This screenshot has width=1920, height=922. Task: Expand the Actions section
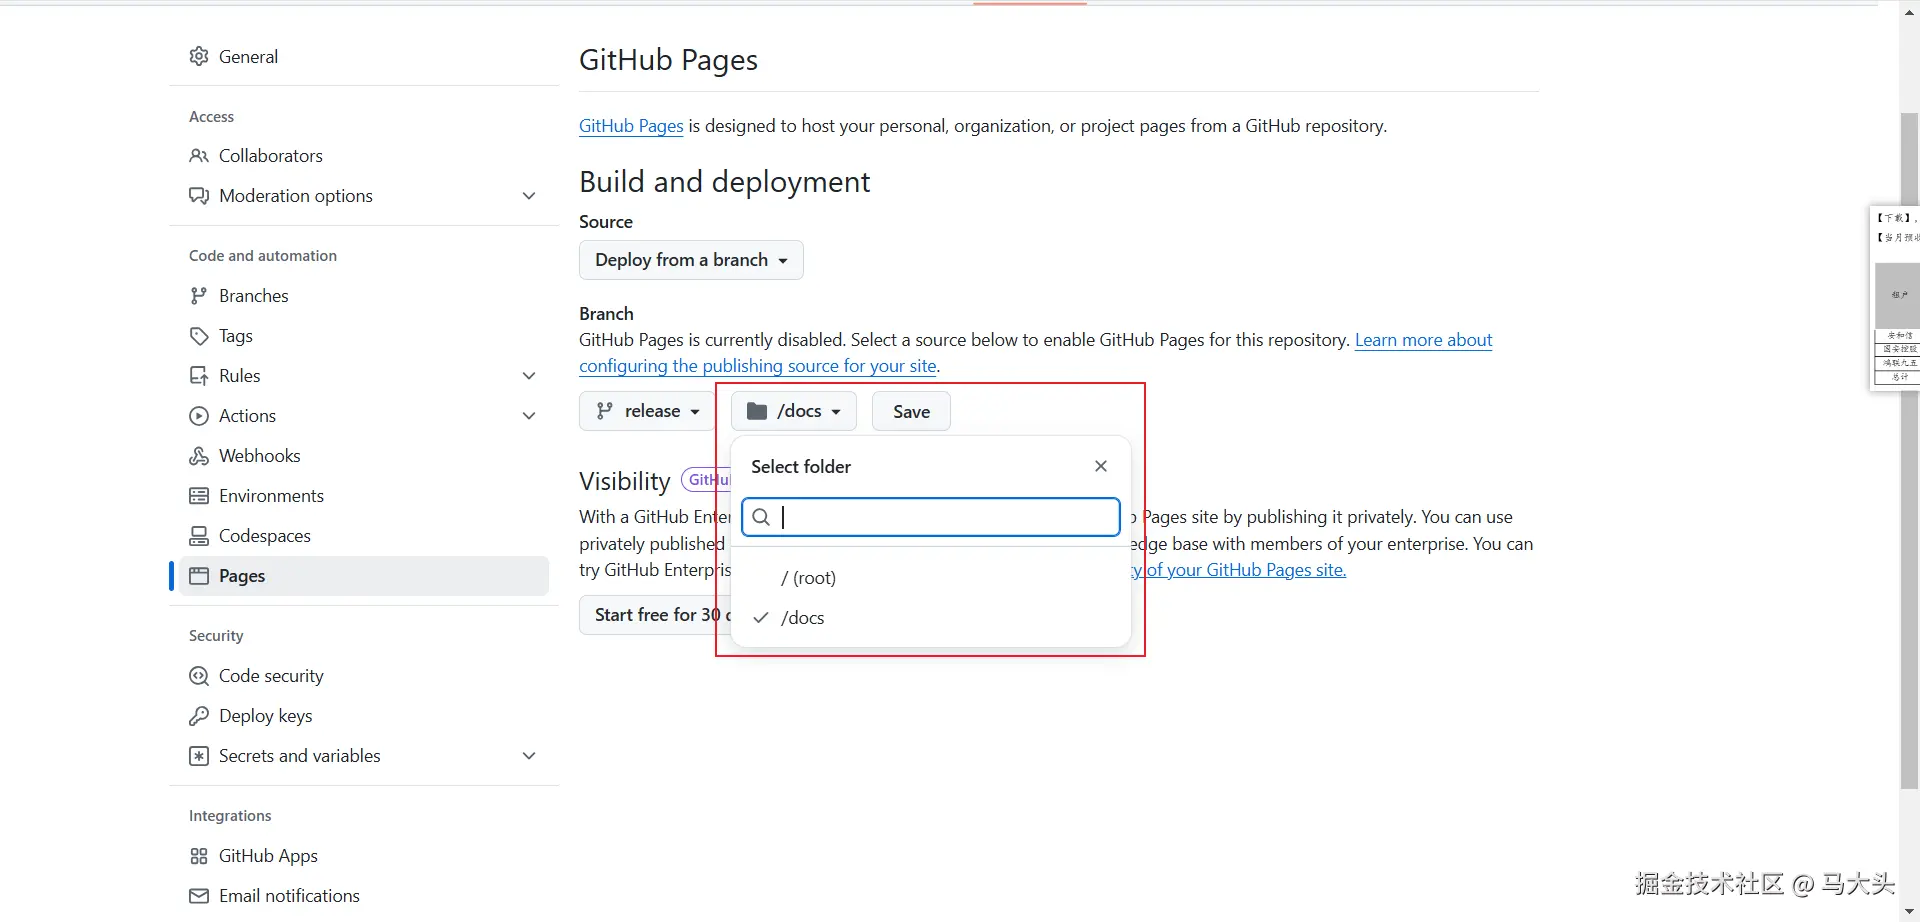(529, 416)
